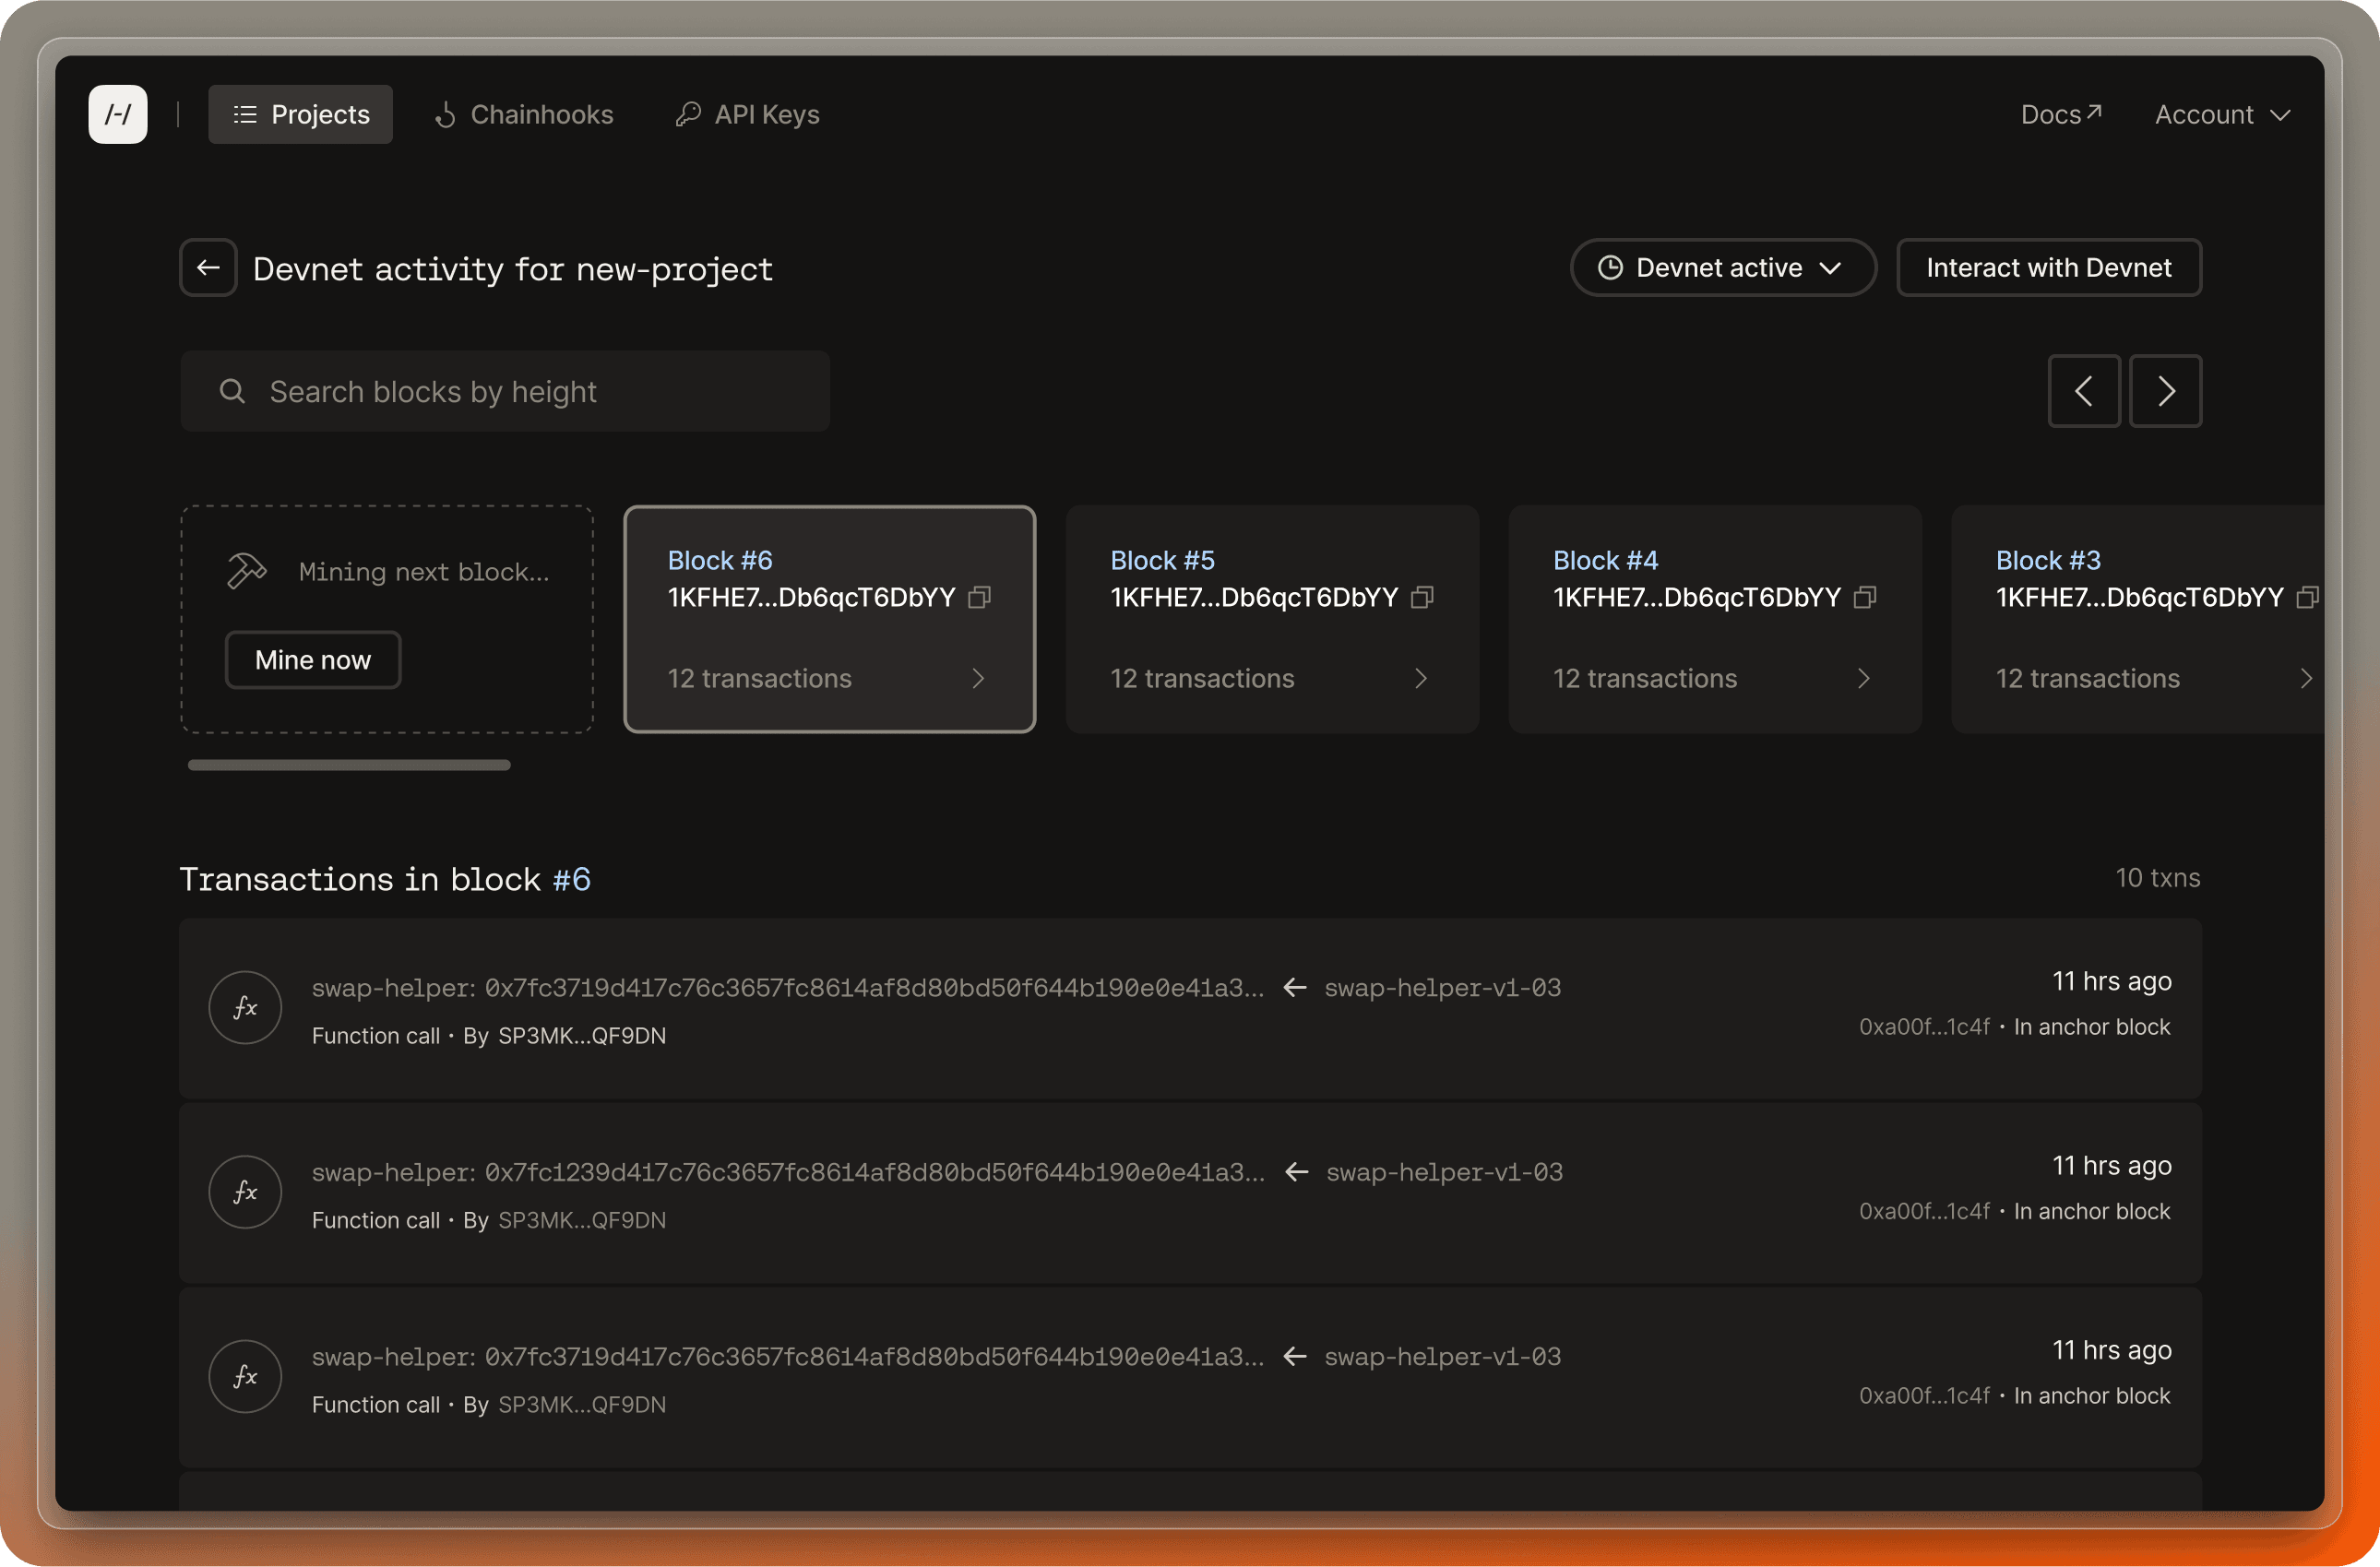Copy the Block #6 hash
This screenshot has width=2380, height=1567.
tap(980, 597)
